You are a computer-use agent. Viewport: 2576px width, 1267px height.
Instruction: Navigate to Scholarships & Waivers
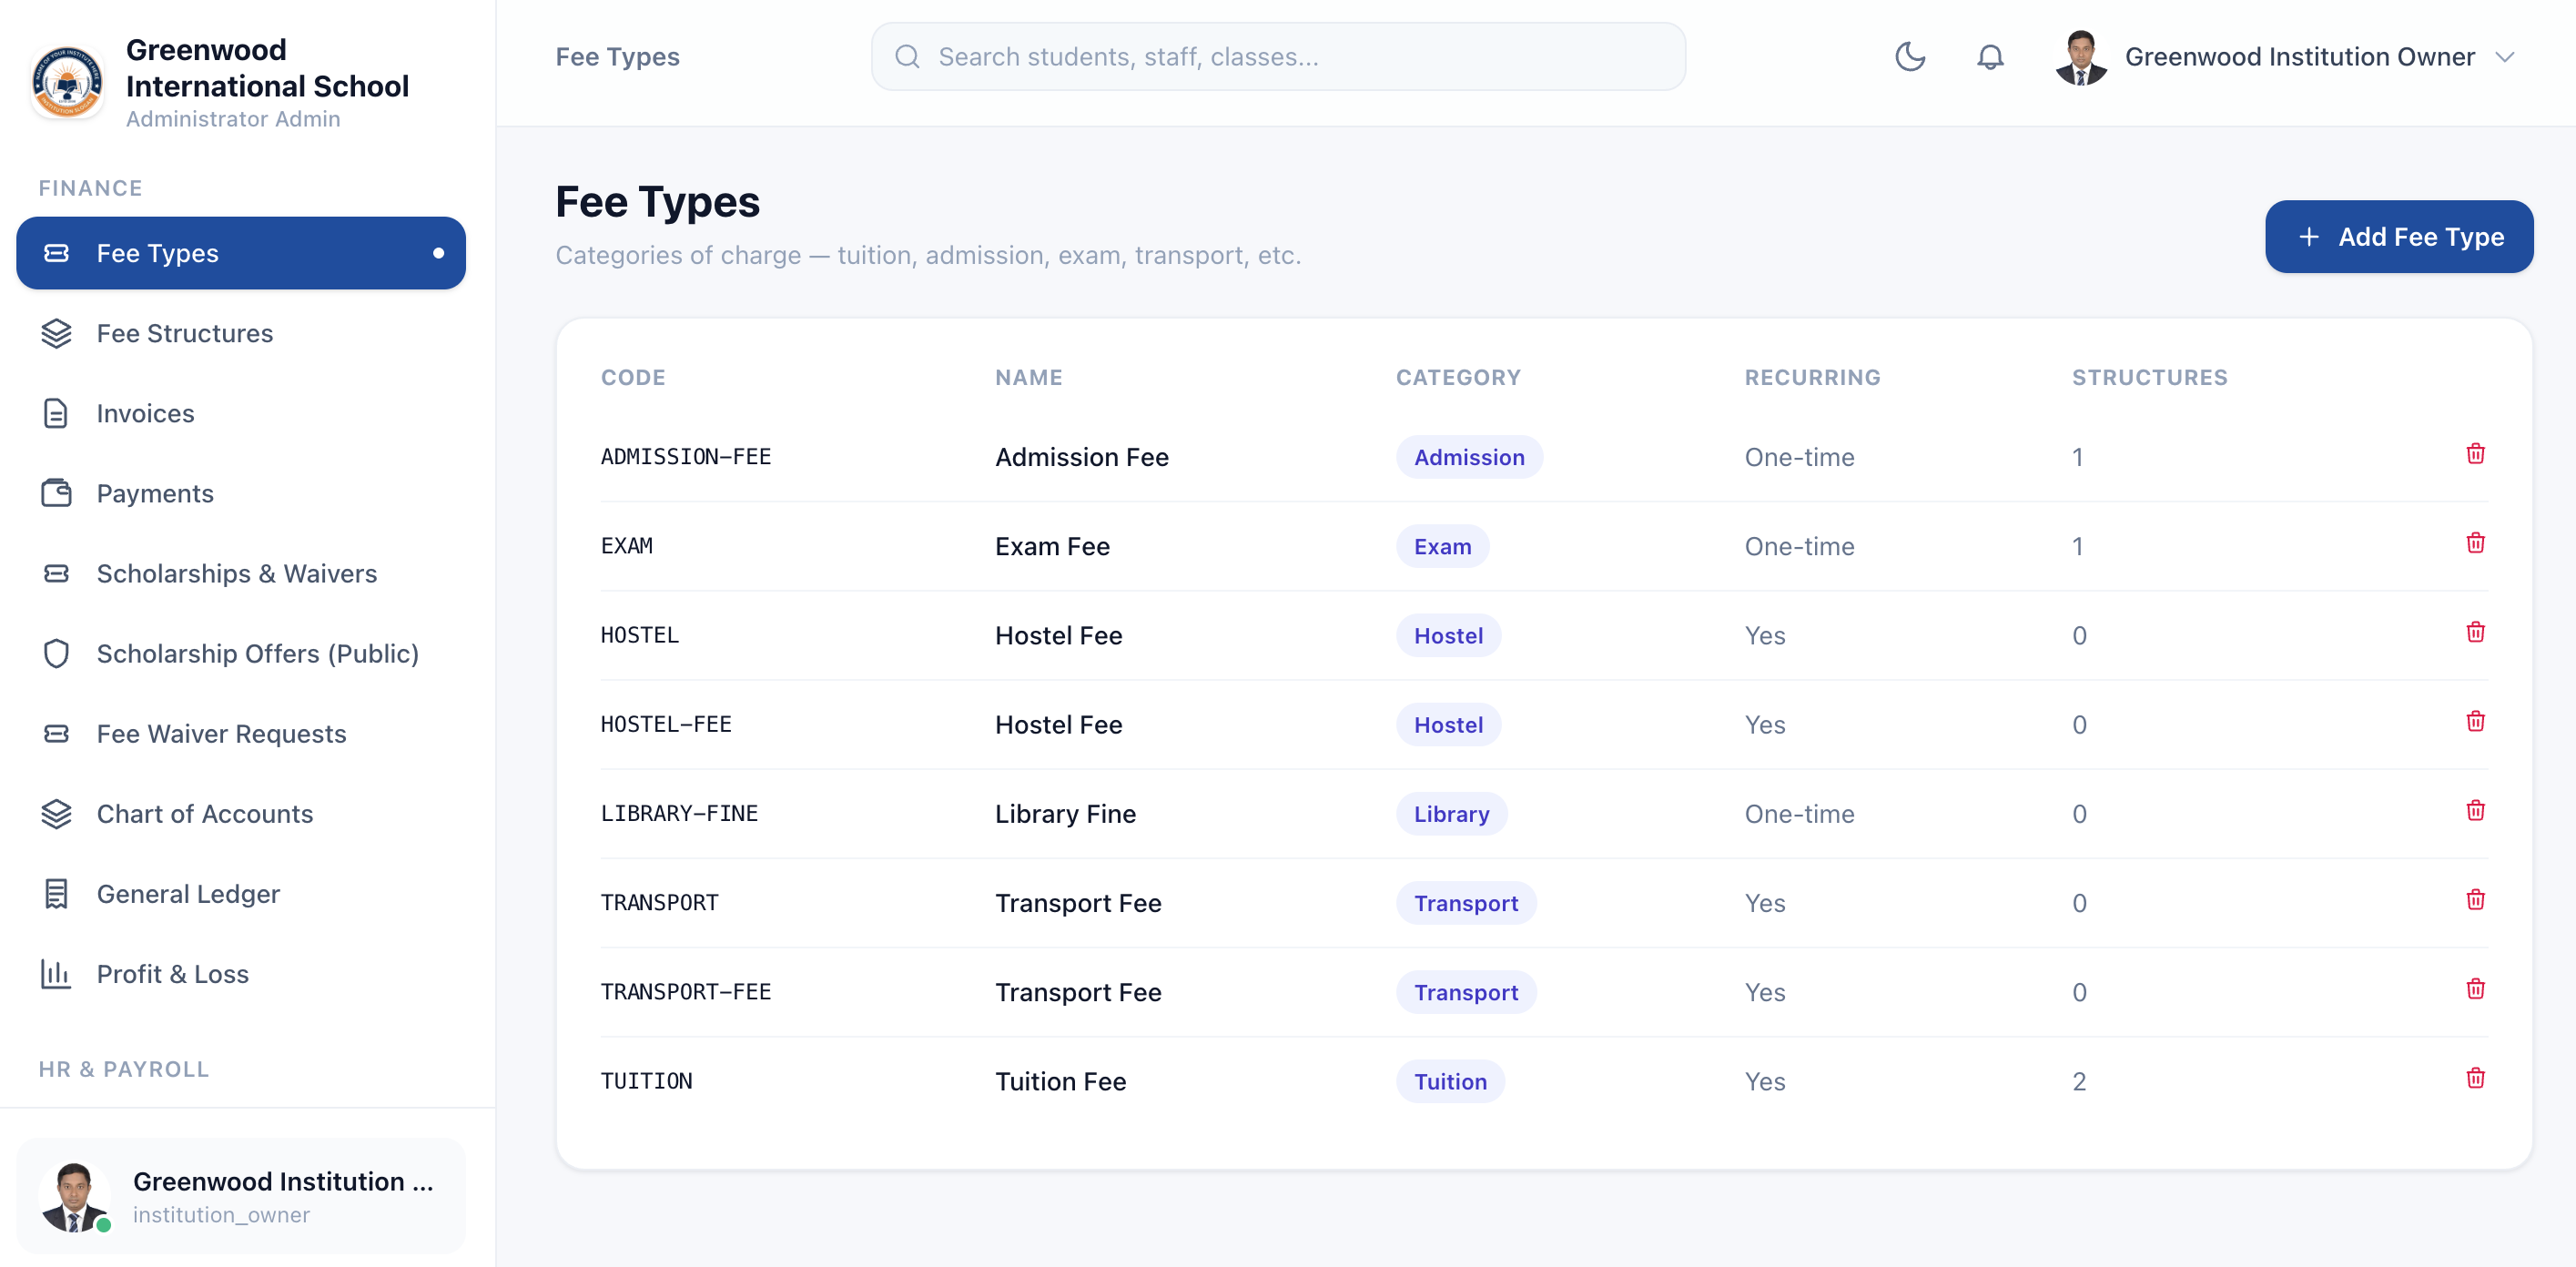click(x=241, y=573)
